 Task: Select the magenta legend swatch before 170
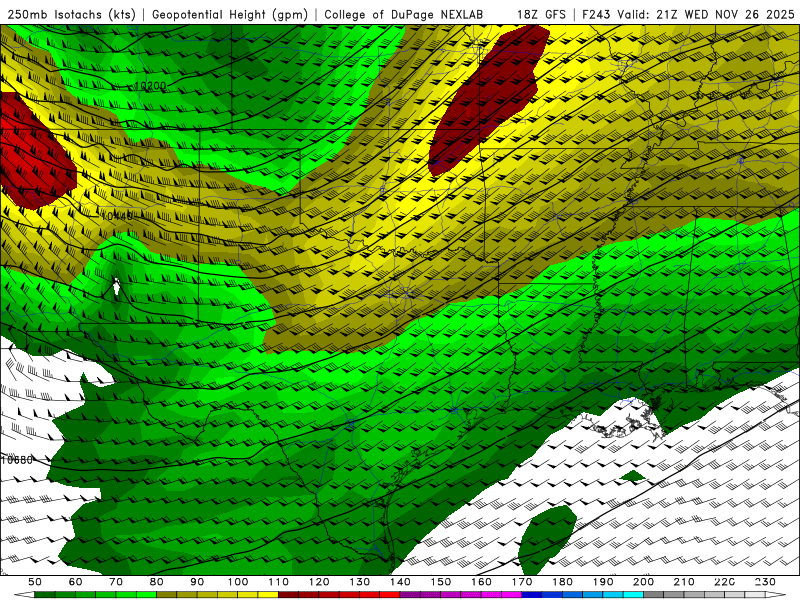512,595
